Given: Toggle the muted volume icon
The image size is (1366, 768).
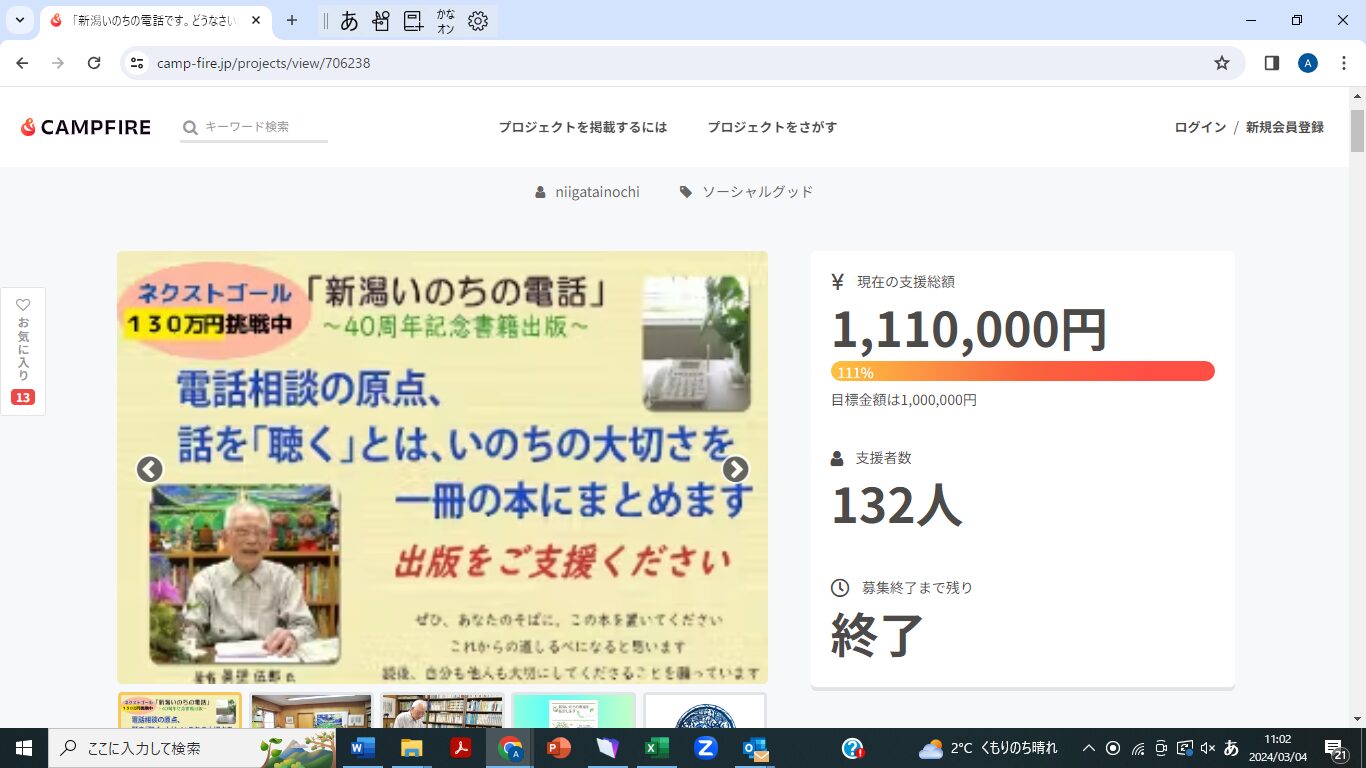Looking at the screenshot, I should click(x=1208, y=748).
